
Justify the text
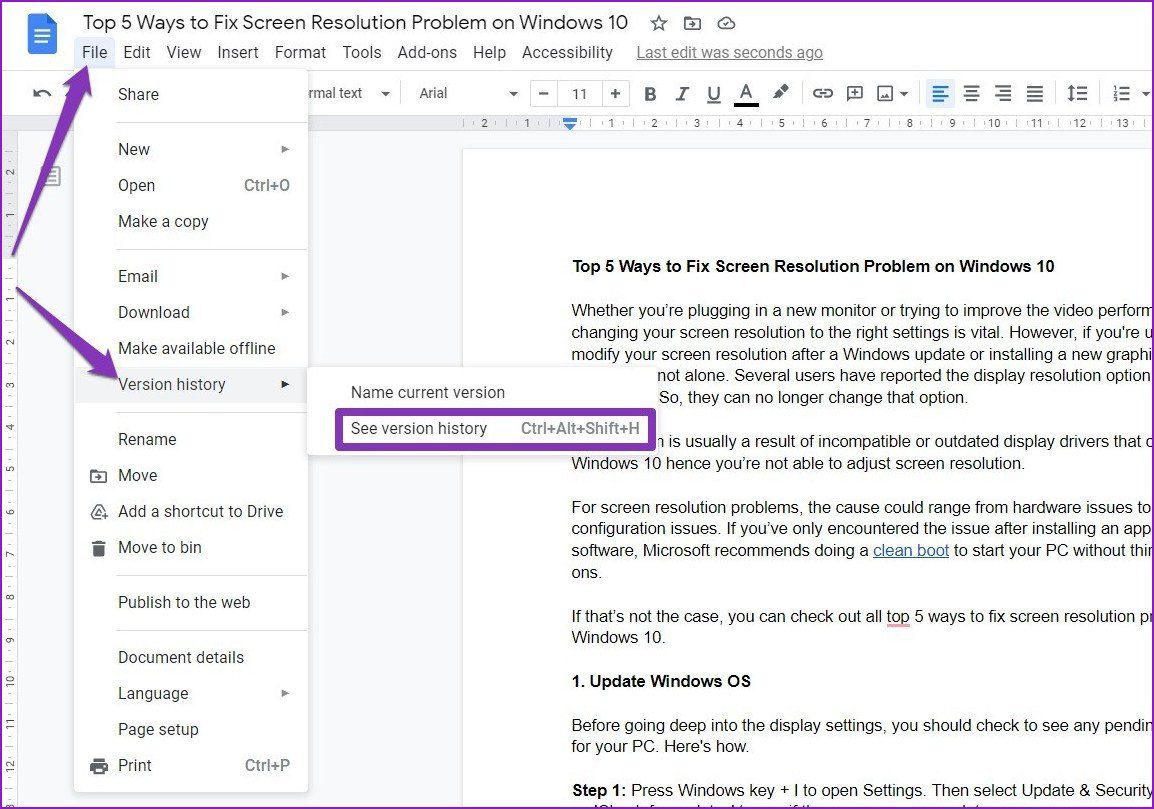pos(1035,93)
